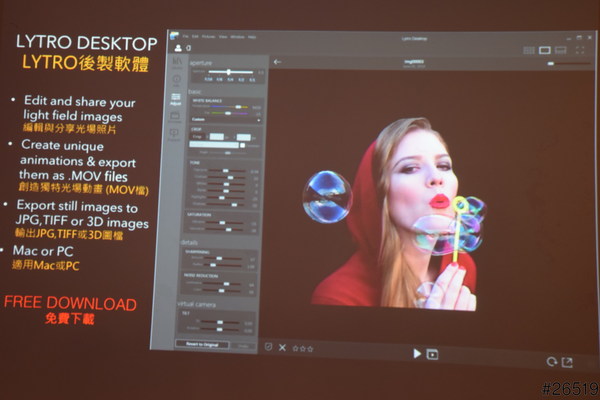The width and height of the screenshot is (600, 400).
Task: Adjust the Sharpening amount slider
Action: pyautogui.click(x=222, y=259)
